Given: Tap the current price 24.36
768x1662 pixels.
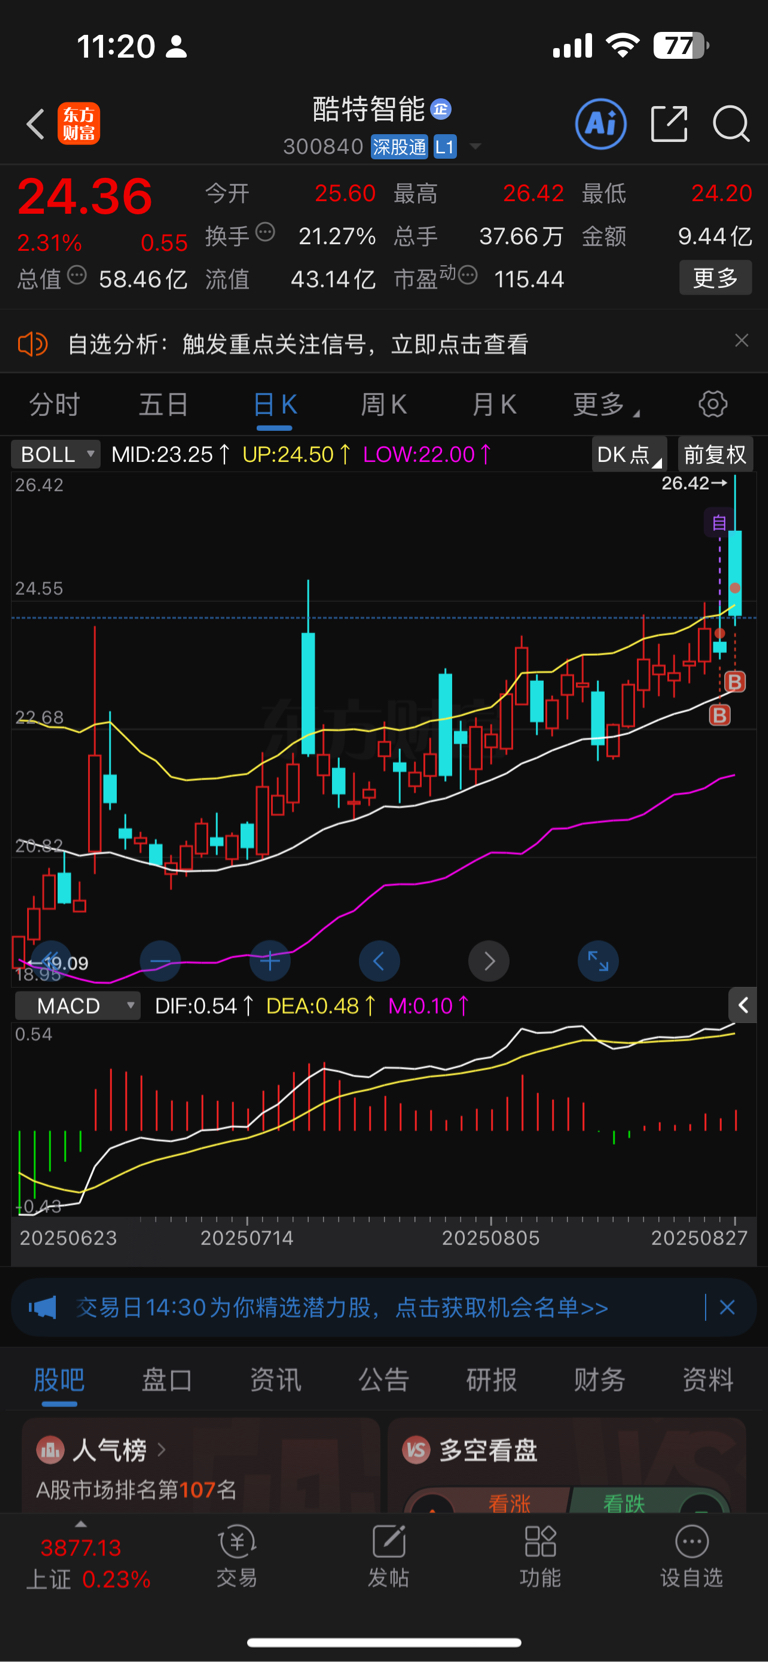Looking at the screenshot, I should pyautogui.click(x=85, y=197).
